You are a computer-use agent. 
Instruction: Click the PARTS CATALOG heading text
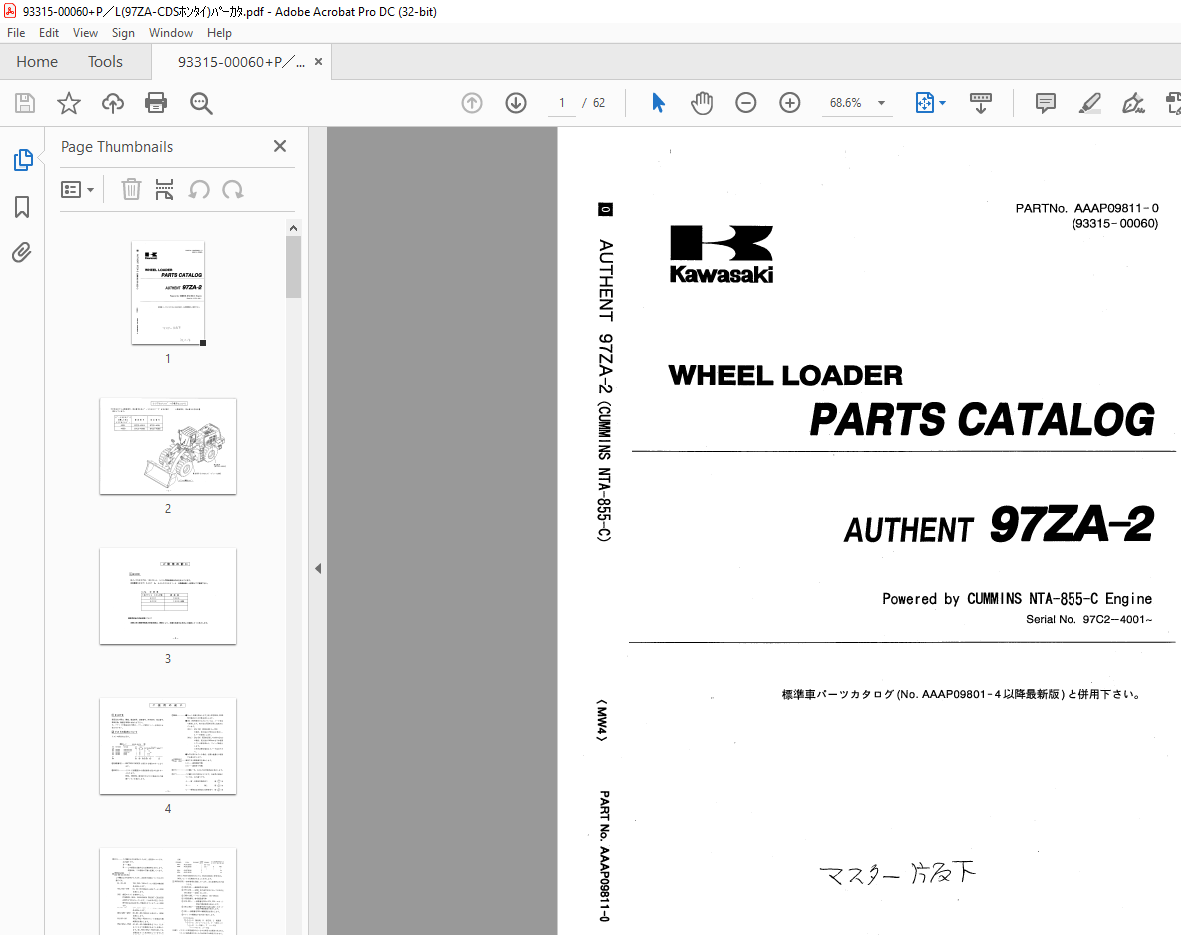click(982, 420)
